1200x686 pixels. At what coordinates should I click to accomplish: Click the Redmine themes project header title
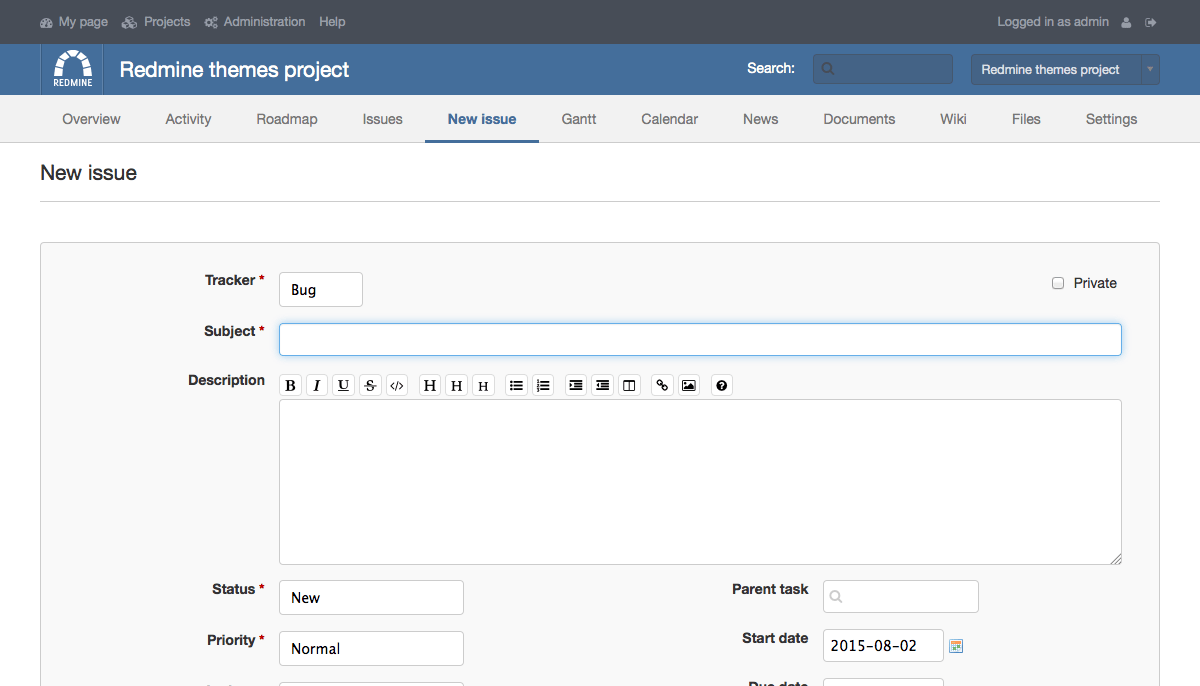[235, 70]
